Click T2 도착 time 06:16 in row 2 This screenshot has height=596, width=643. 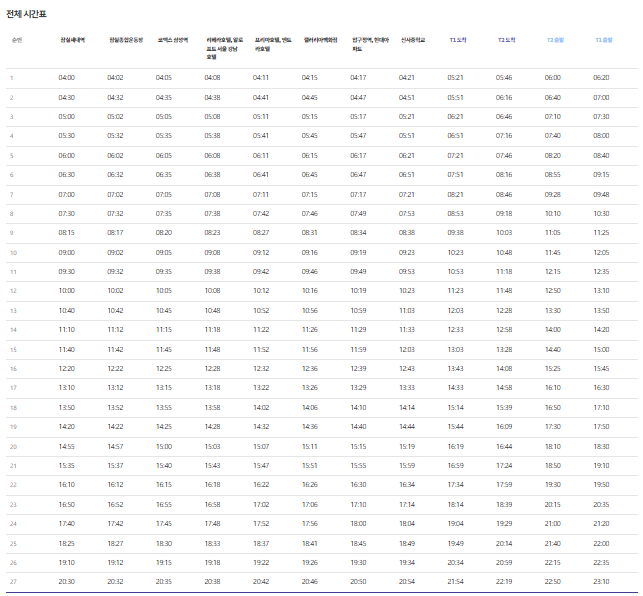[x=504, y=98]
